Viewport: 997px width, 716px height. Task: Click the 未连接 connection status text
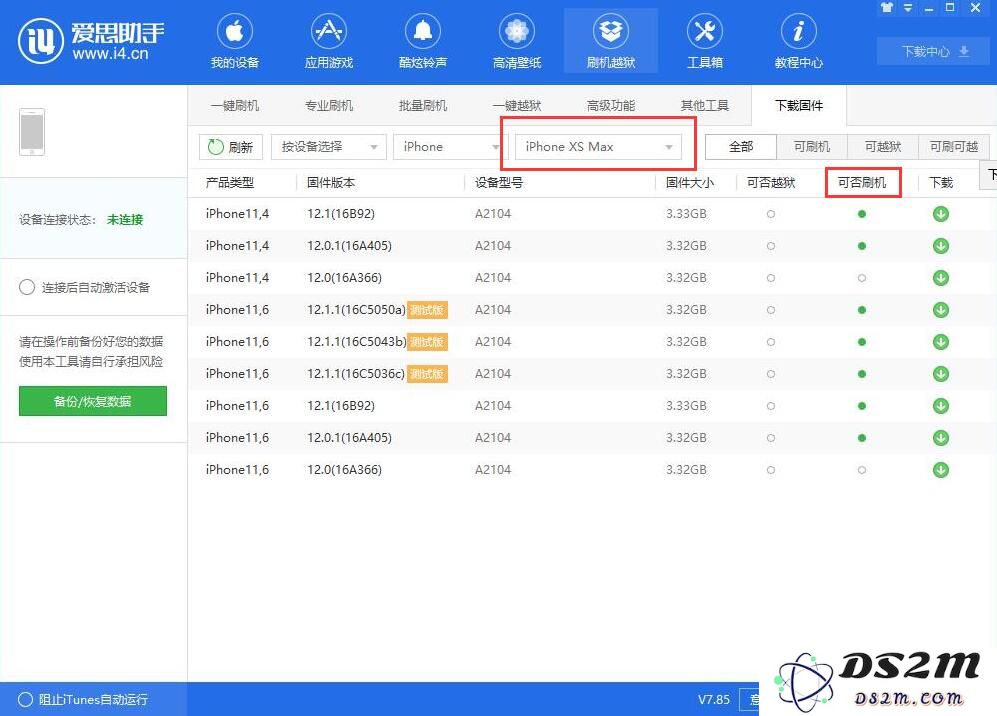point(125,219)
